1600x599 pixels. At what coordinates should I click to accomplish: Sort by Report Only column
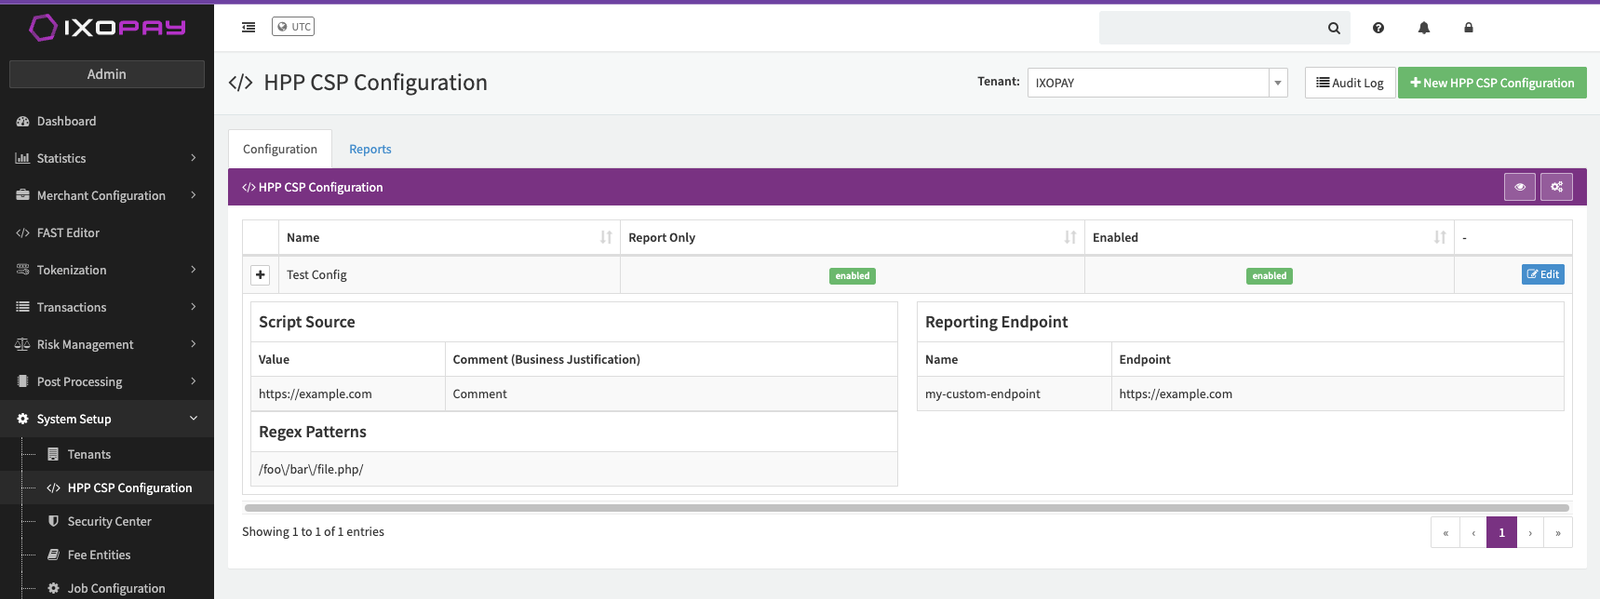(x=852, y=238)
